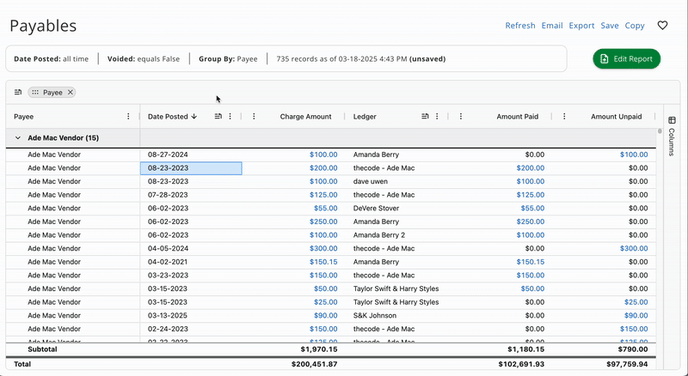Remove the Payee grouping chip
This screenshot has height=376, width=688.
pyautogui.click(x=70, y=92)
